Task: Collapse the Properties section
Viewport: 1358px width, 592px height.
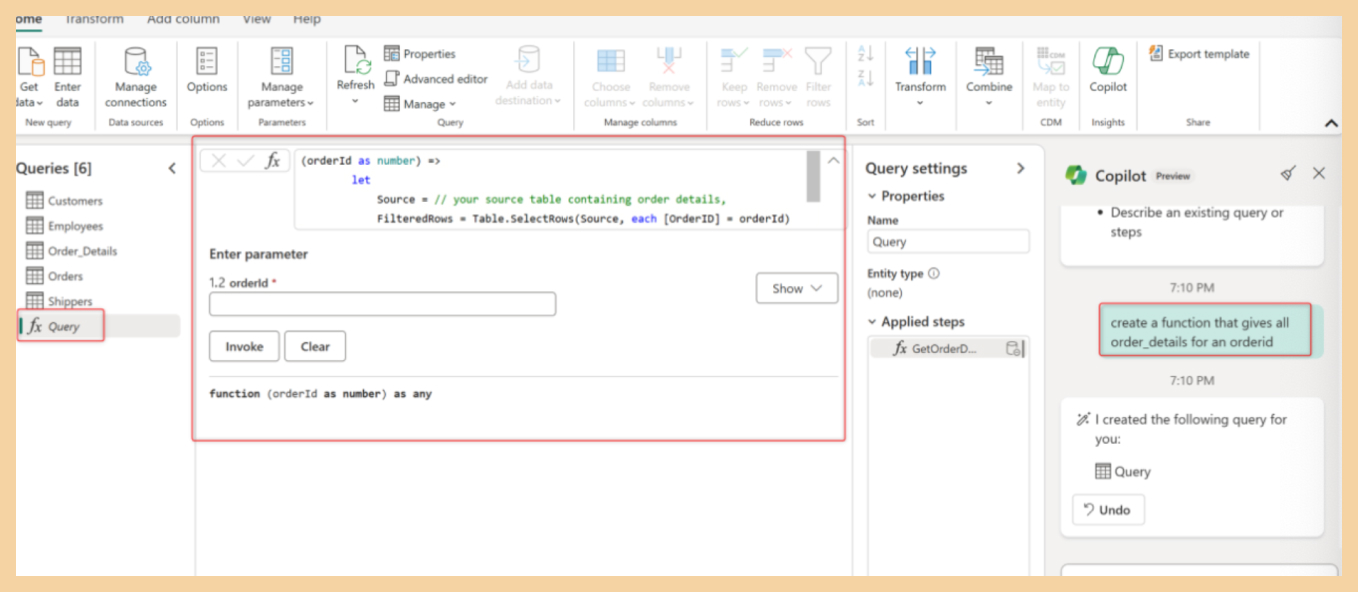Action: pyautogui.click(x=872, y=196)
